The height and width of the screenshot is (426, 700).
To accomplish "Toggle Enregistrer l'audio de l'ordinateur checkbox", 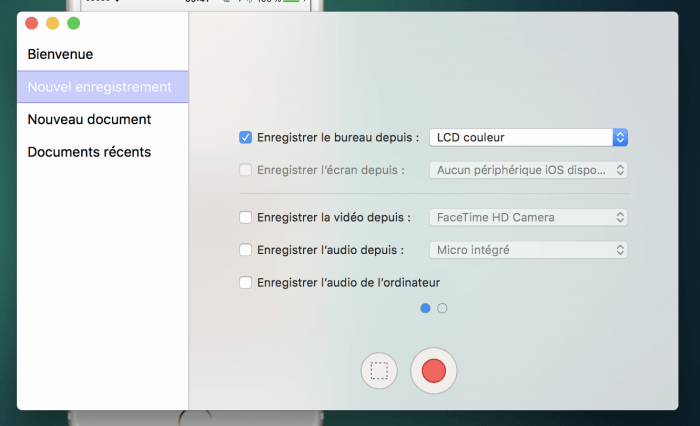I will coord(246,283).
